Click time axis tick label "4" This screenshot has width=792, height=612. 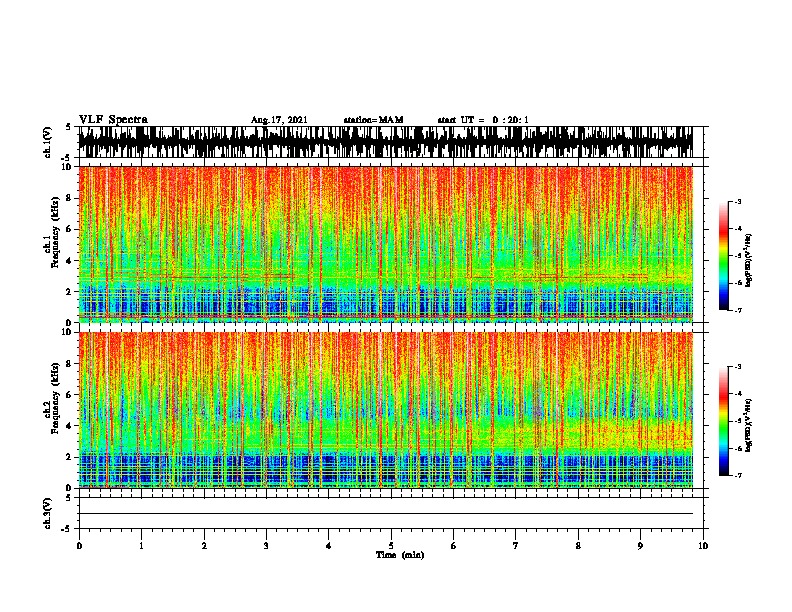(x=329, y=546)
